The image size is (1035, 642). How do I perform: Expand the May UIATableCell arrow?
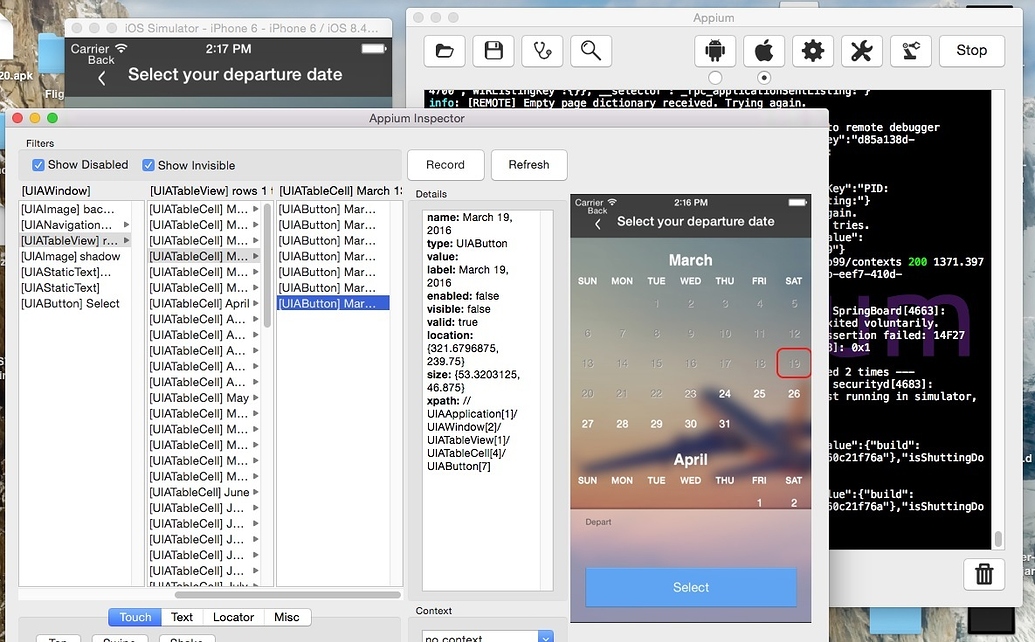[x=255, y=398]
